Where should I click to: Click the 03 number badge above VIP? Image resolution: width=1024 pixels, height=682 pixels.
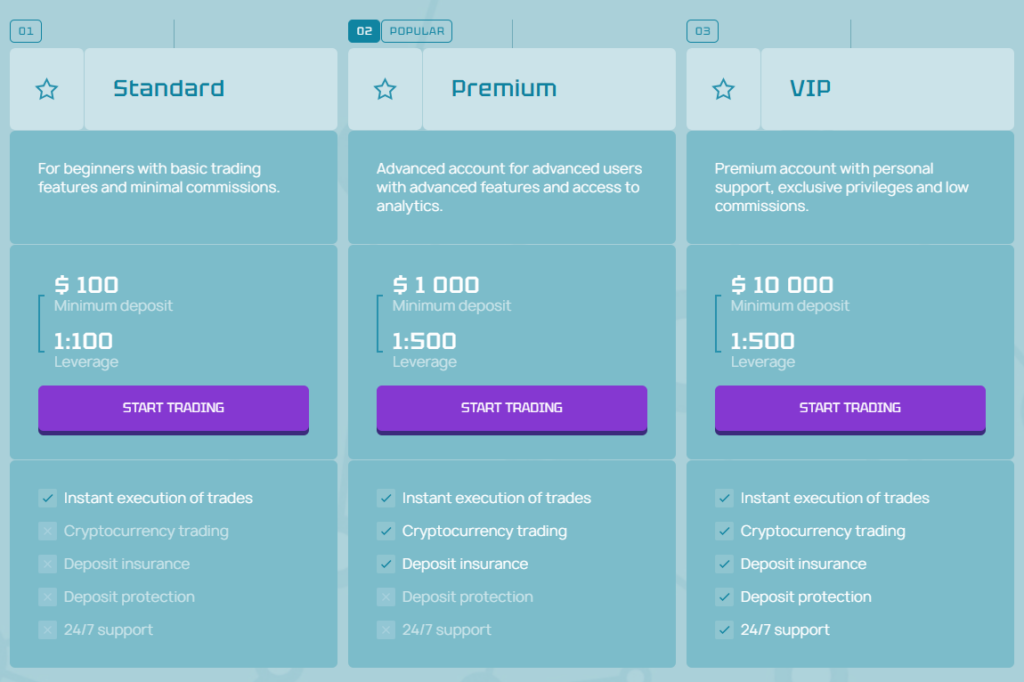[x=702, y=32]
